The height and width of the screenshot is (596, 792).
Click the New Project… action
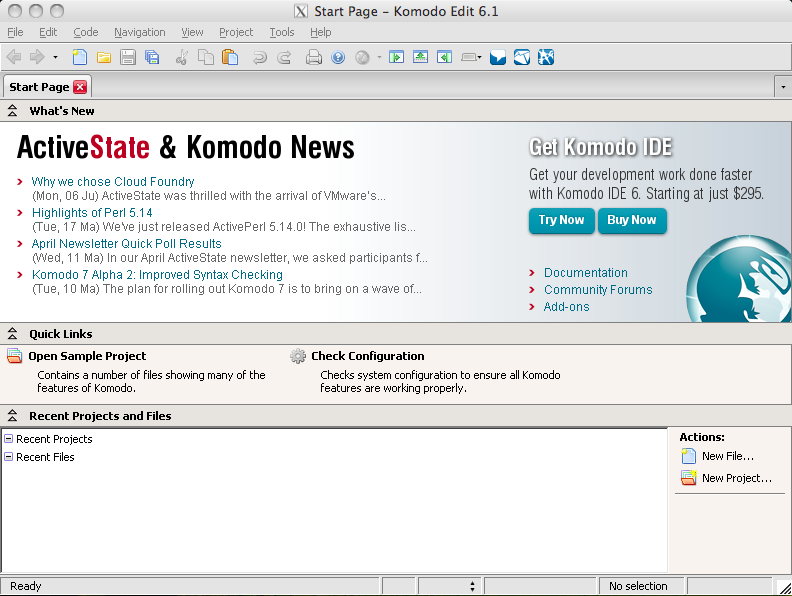pos(737,478)
